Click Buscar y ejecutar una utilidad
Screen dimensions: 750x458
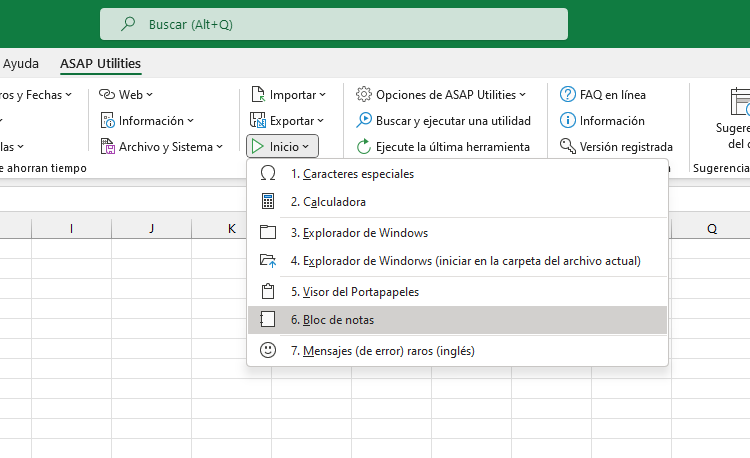tap(443, 121)
